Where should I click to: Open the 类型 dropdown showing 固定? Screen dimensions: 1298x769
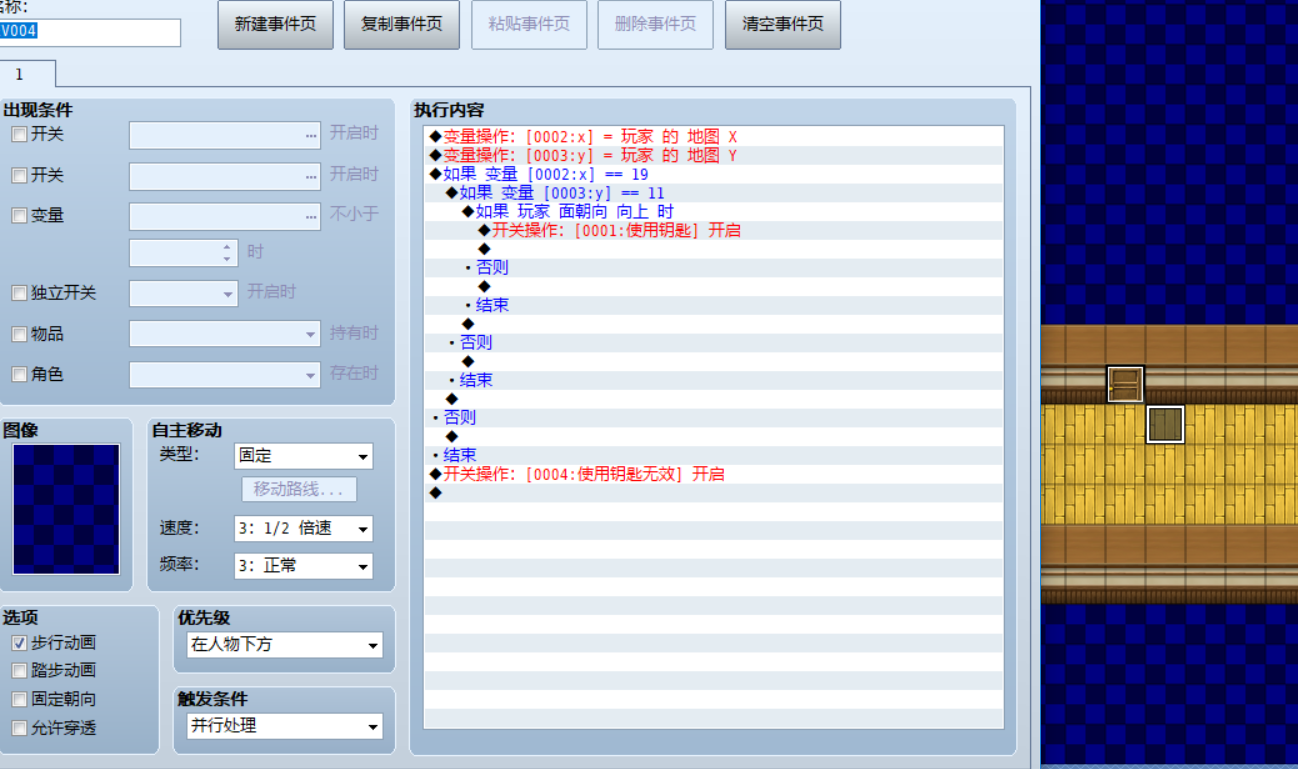click(303, 456)
